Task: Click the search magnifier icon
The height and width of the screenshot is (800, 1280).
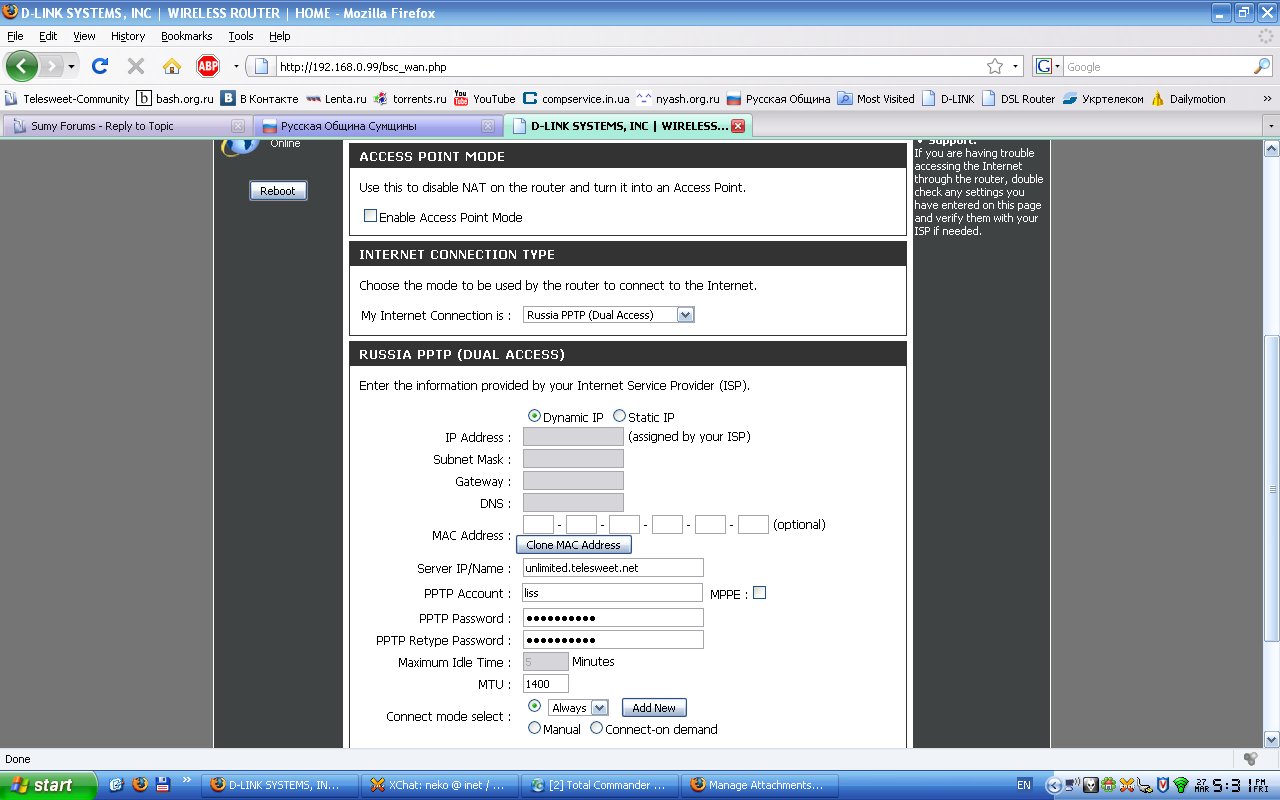Action: click(1262, 67)
